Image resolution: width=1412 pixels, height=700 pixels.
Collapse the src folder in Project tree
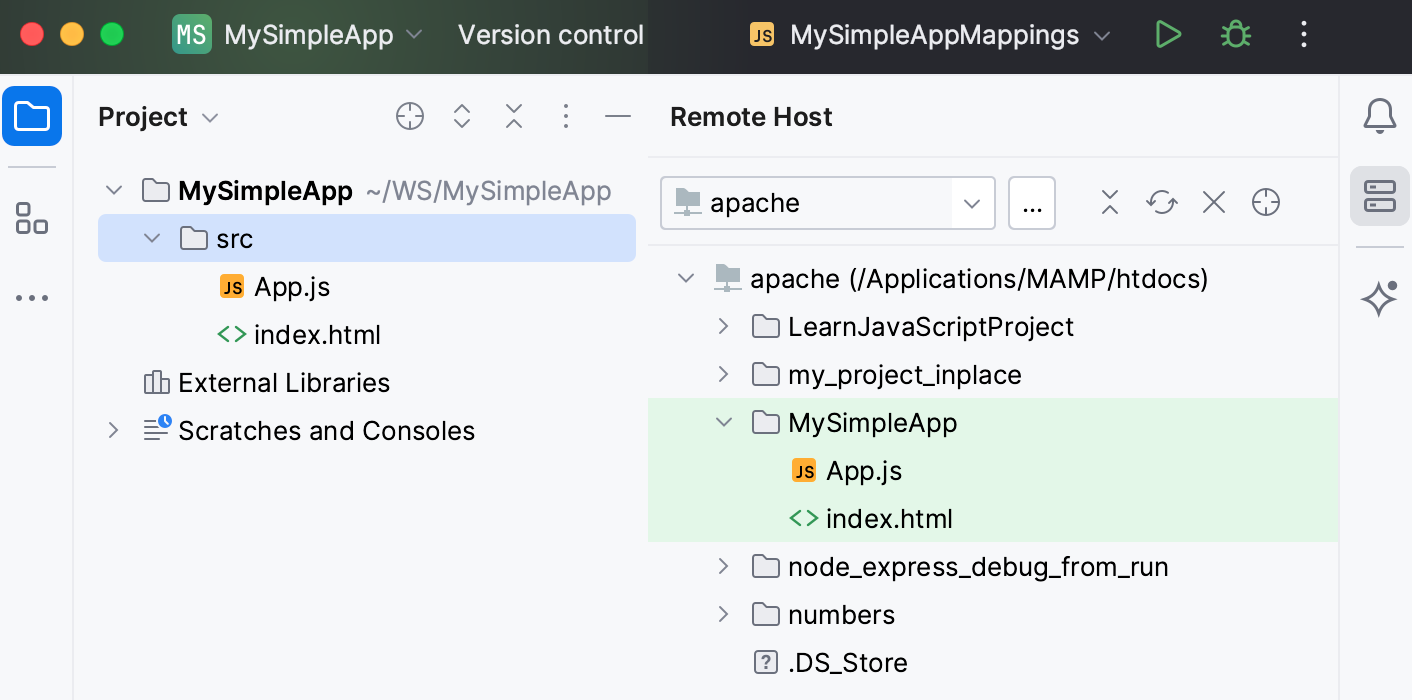coord(151,237)
